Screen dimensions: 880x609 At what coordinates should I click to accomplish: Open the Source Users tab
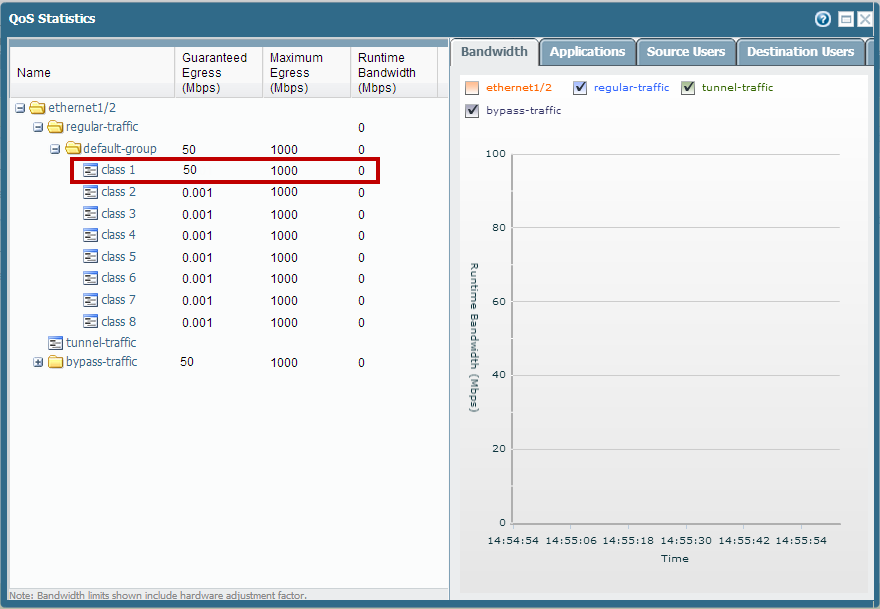coord(686,52)
